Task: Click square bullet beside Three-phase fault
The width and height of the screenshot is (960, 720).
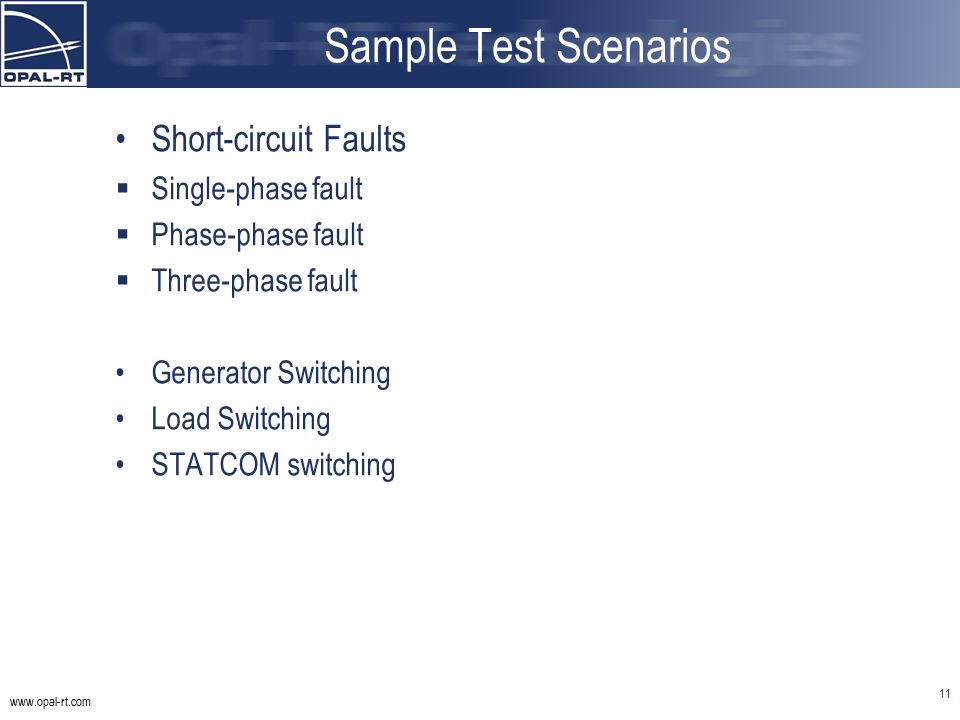Action: click(123, 280)
